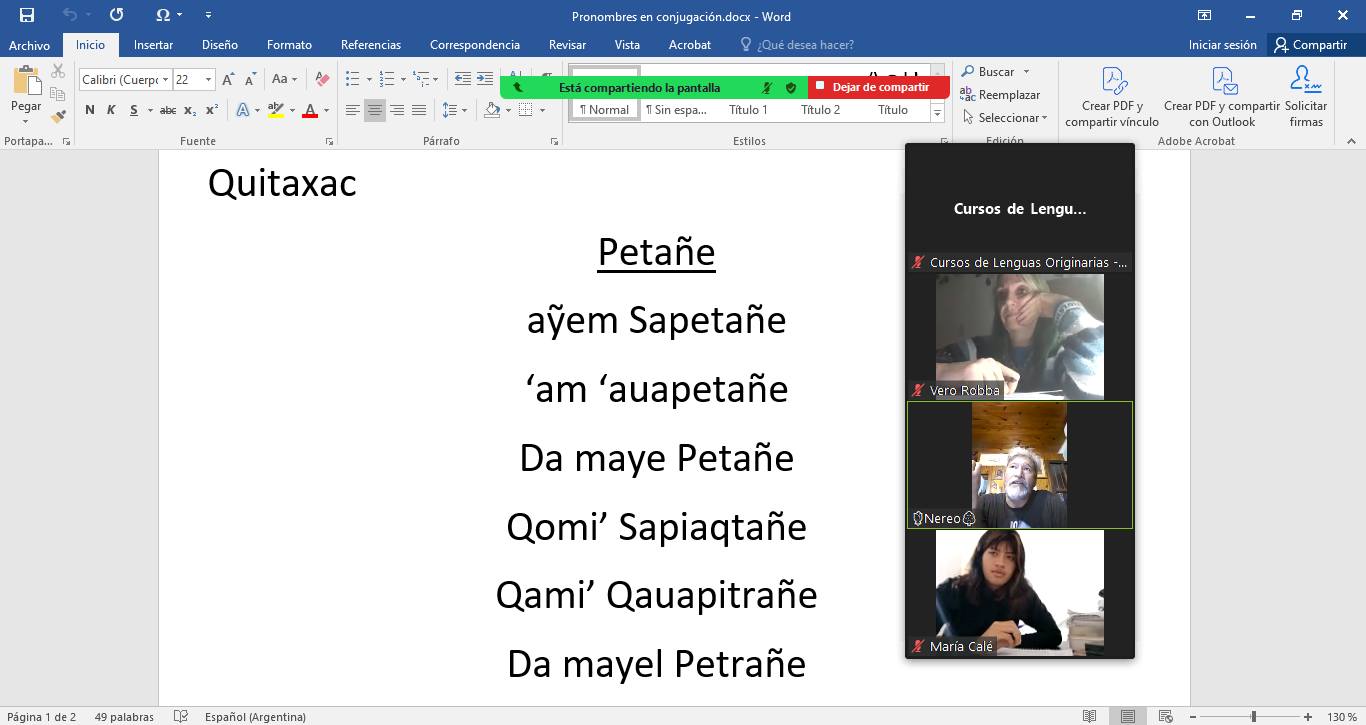Click the Save icon in title bar

27,15
